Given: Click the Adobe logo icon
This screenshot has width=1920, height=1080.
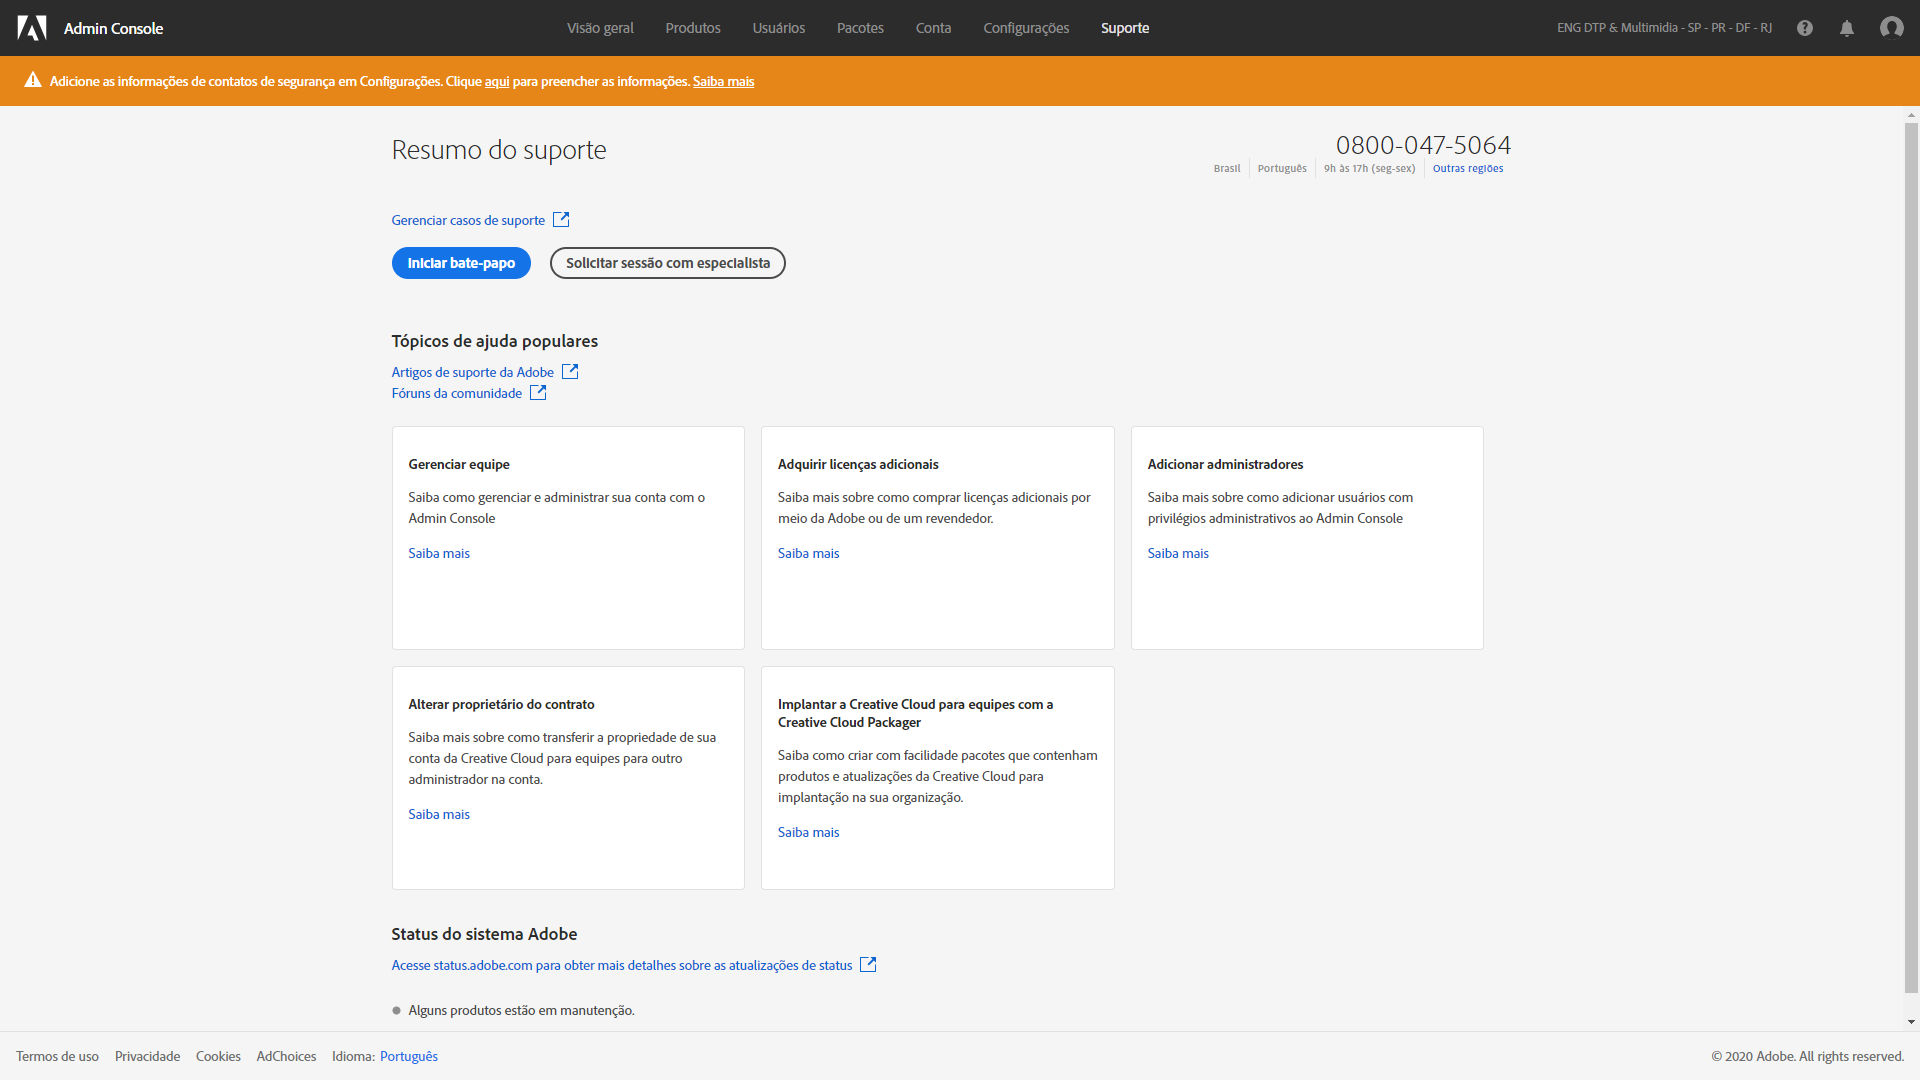Looking at the screenshot, I should coord(32,28).
